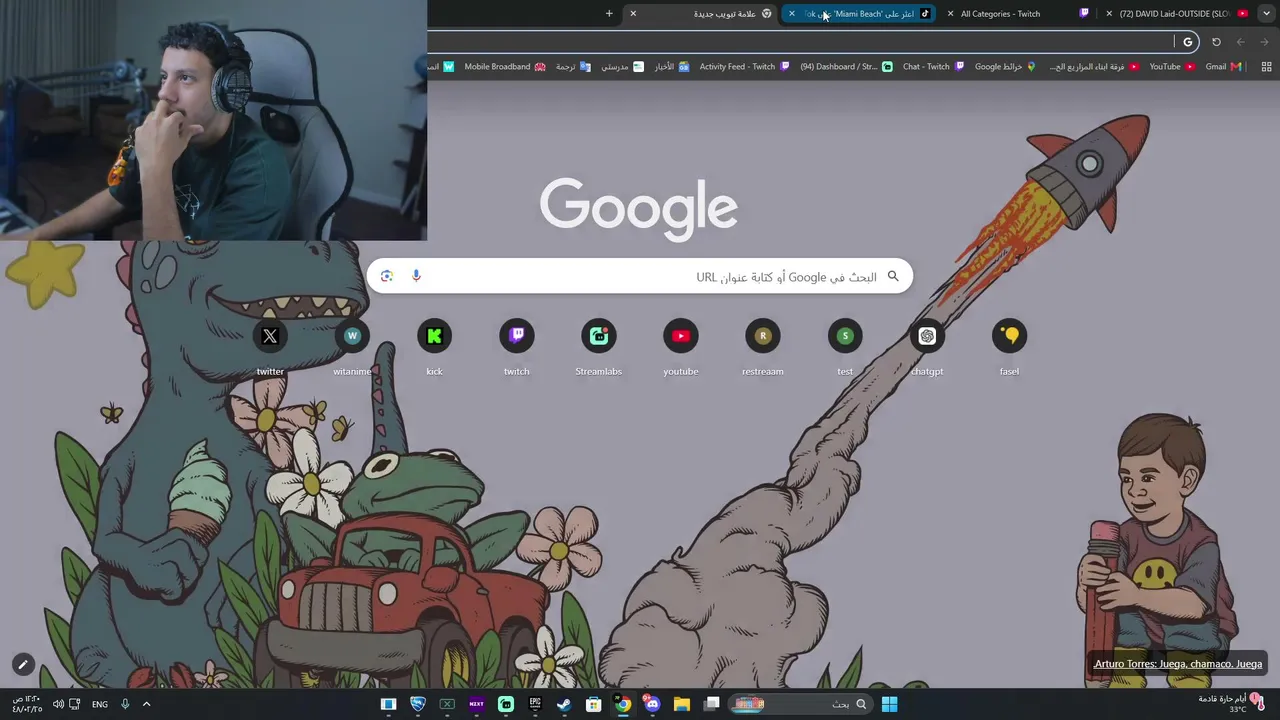Open Gmail bookmark
Screen dimensions: 1280x720
pyautogui.click(x=1223, y=67)
